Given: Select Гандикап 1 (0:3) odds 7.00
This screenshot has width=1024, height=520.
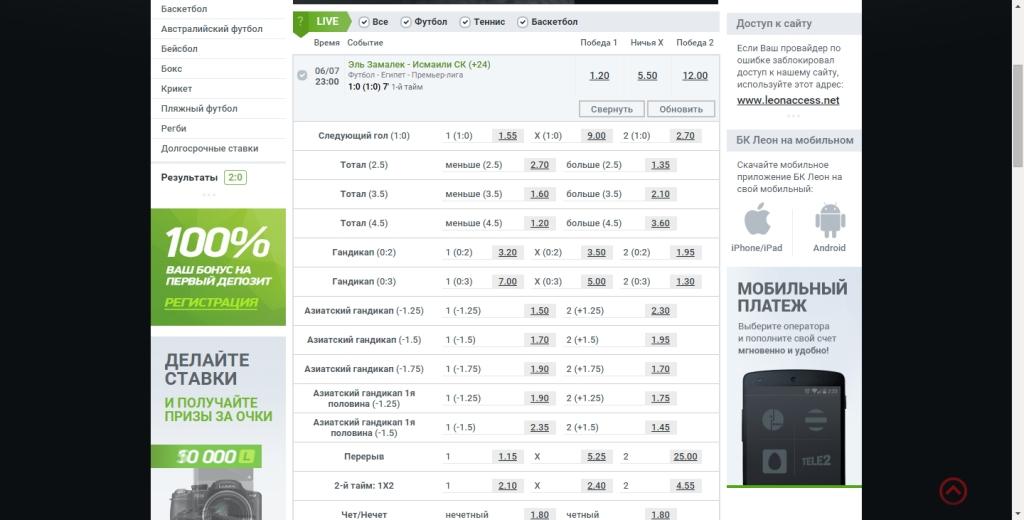Looking at the screenshot, I should coord(507,282).
